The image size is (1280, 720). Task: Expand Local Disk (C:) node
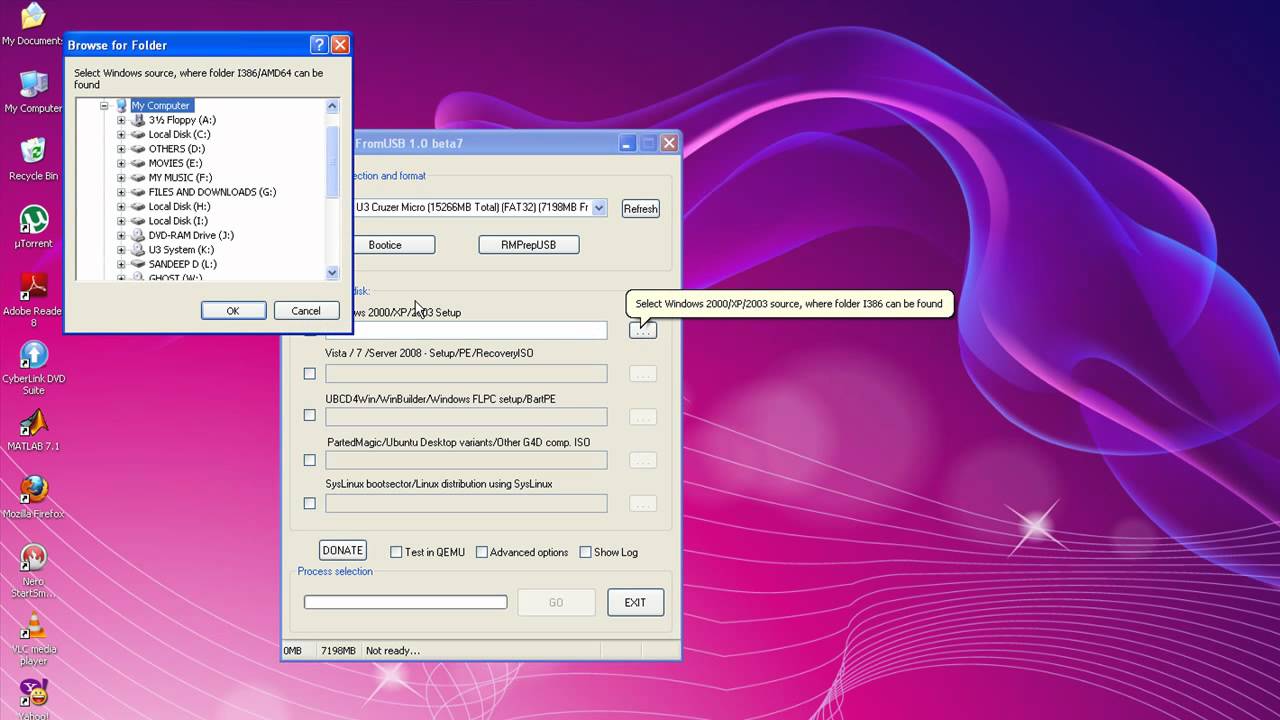click(121, 134)
